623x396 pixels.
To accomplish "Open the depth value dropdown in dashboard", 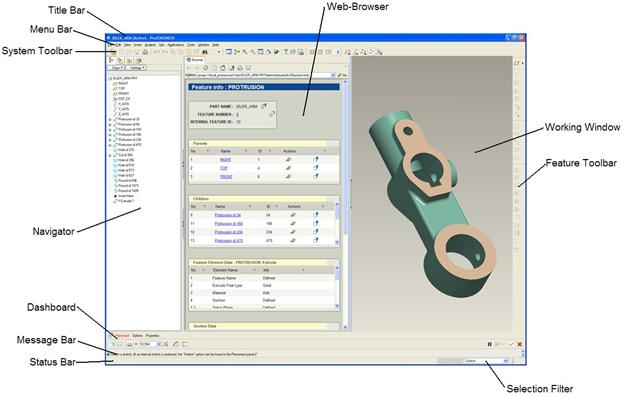I will click(x=159, y=344).
